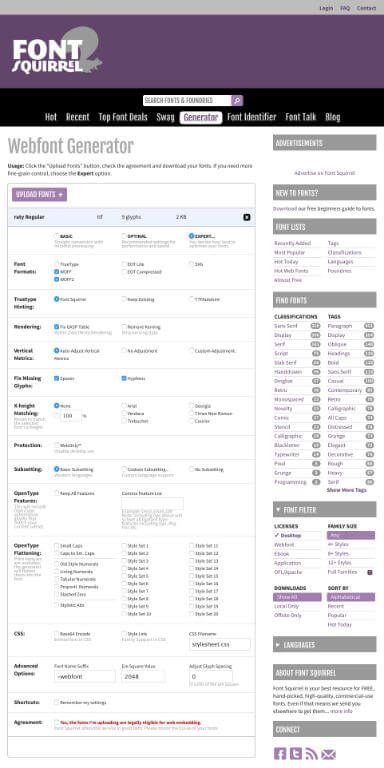384x768 pixels.
Task: Select the No Subsetting radio button
Action: pos(192,469)
